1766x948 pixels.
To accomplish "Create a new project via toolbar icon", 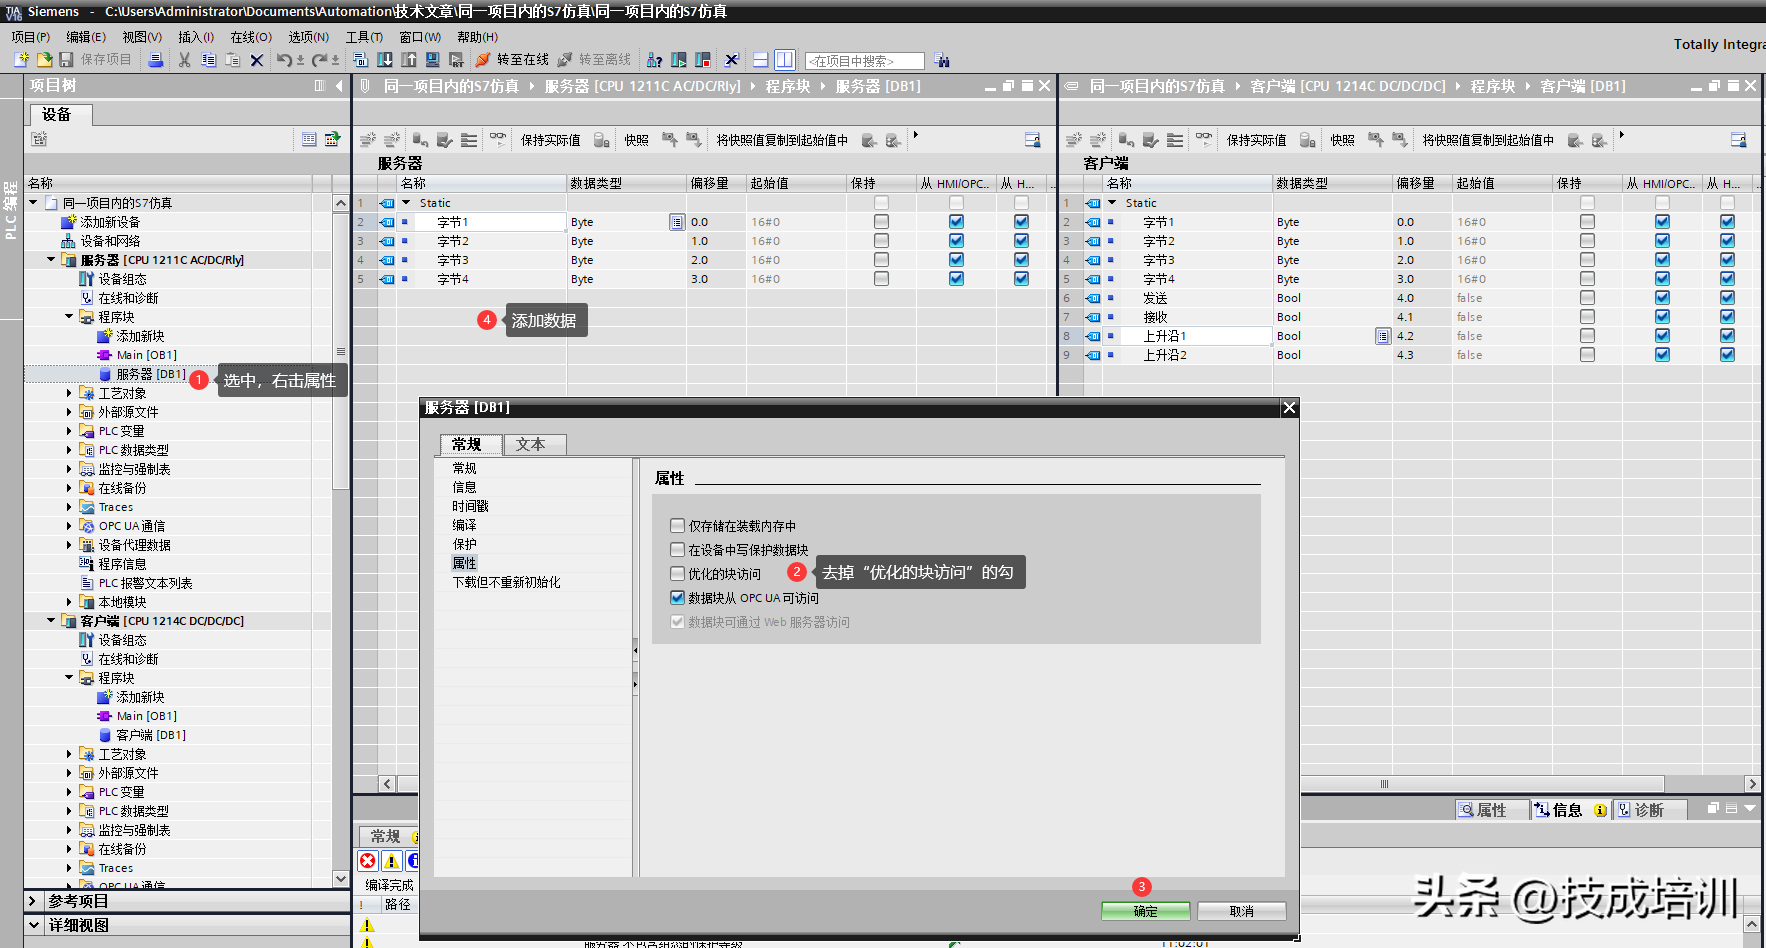I will (21, 60).
